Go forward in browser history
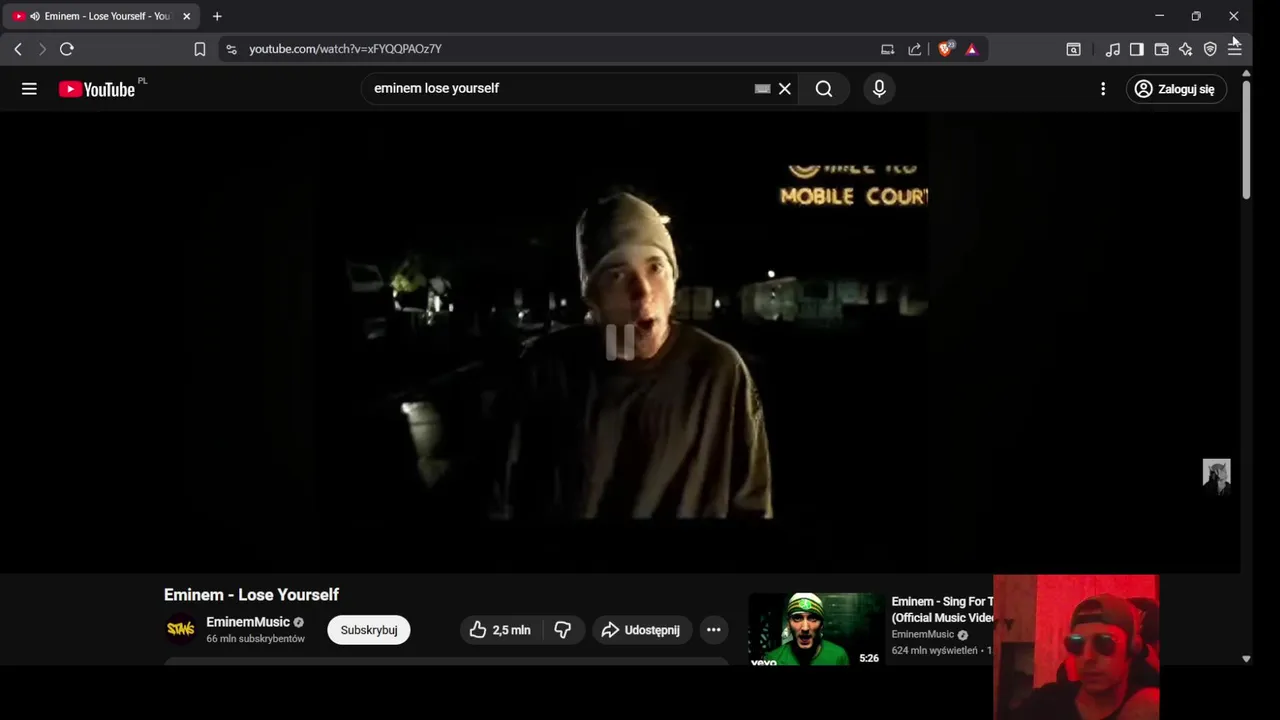 [42, 49]
